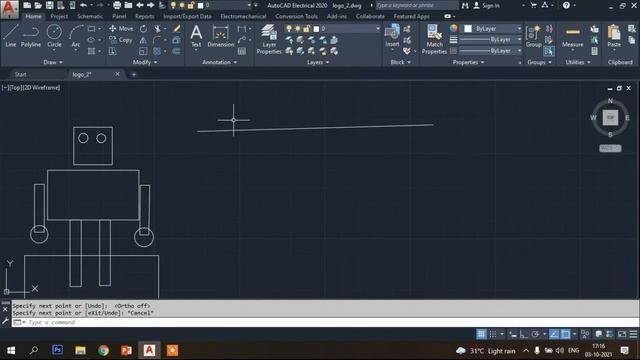This screenshot has width=640, height=360.
Task: Click the Plot print icon in quick access
Action: [117, 5]
